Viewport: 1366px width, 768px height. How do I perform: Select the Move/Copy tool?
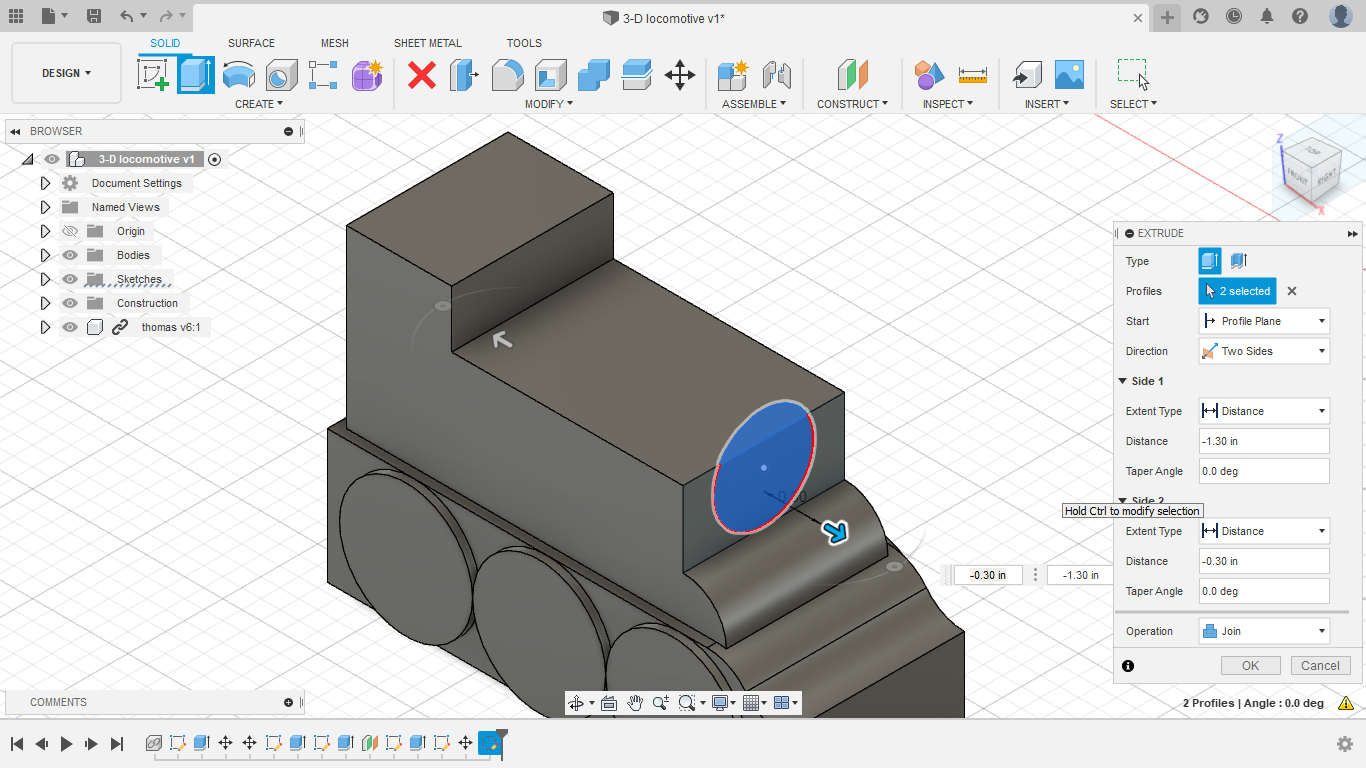680,75
